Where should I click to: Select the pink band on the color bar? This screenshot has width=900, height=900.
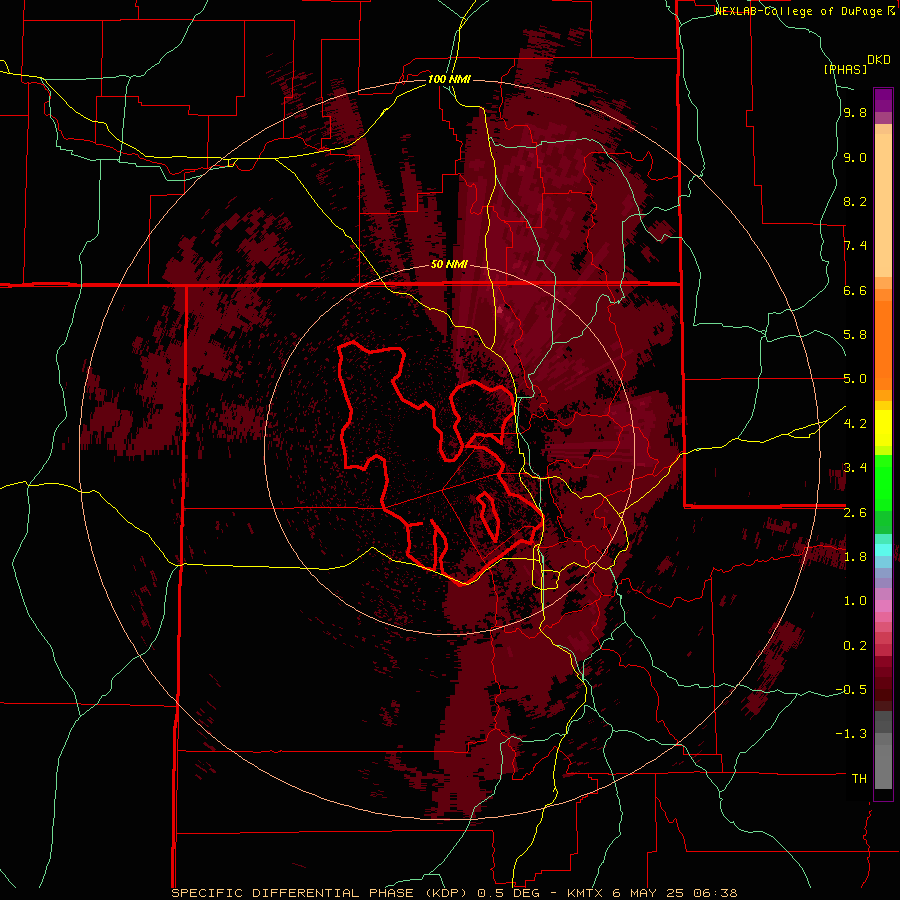[883, 606]
